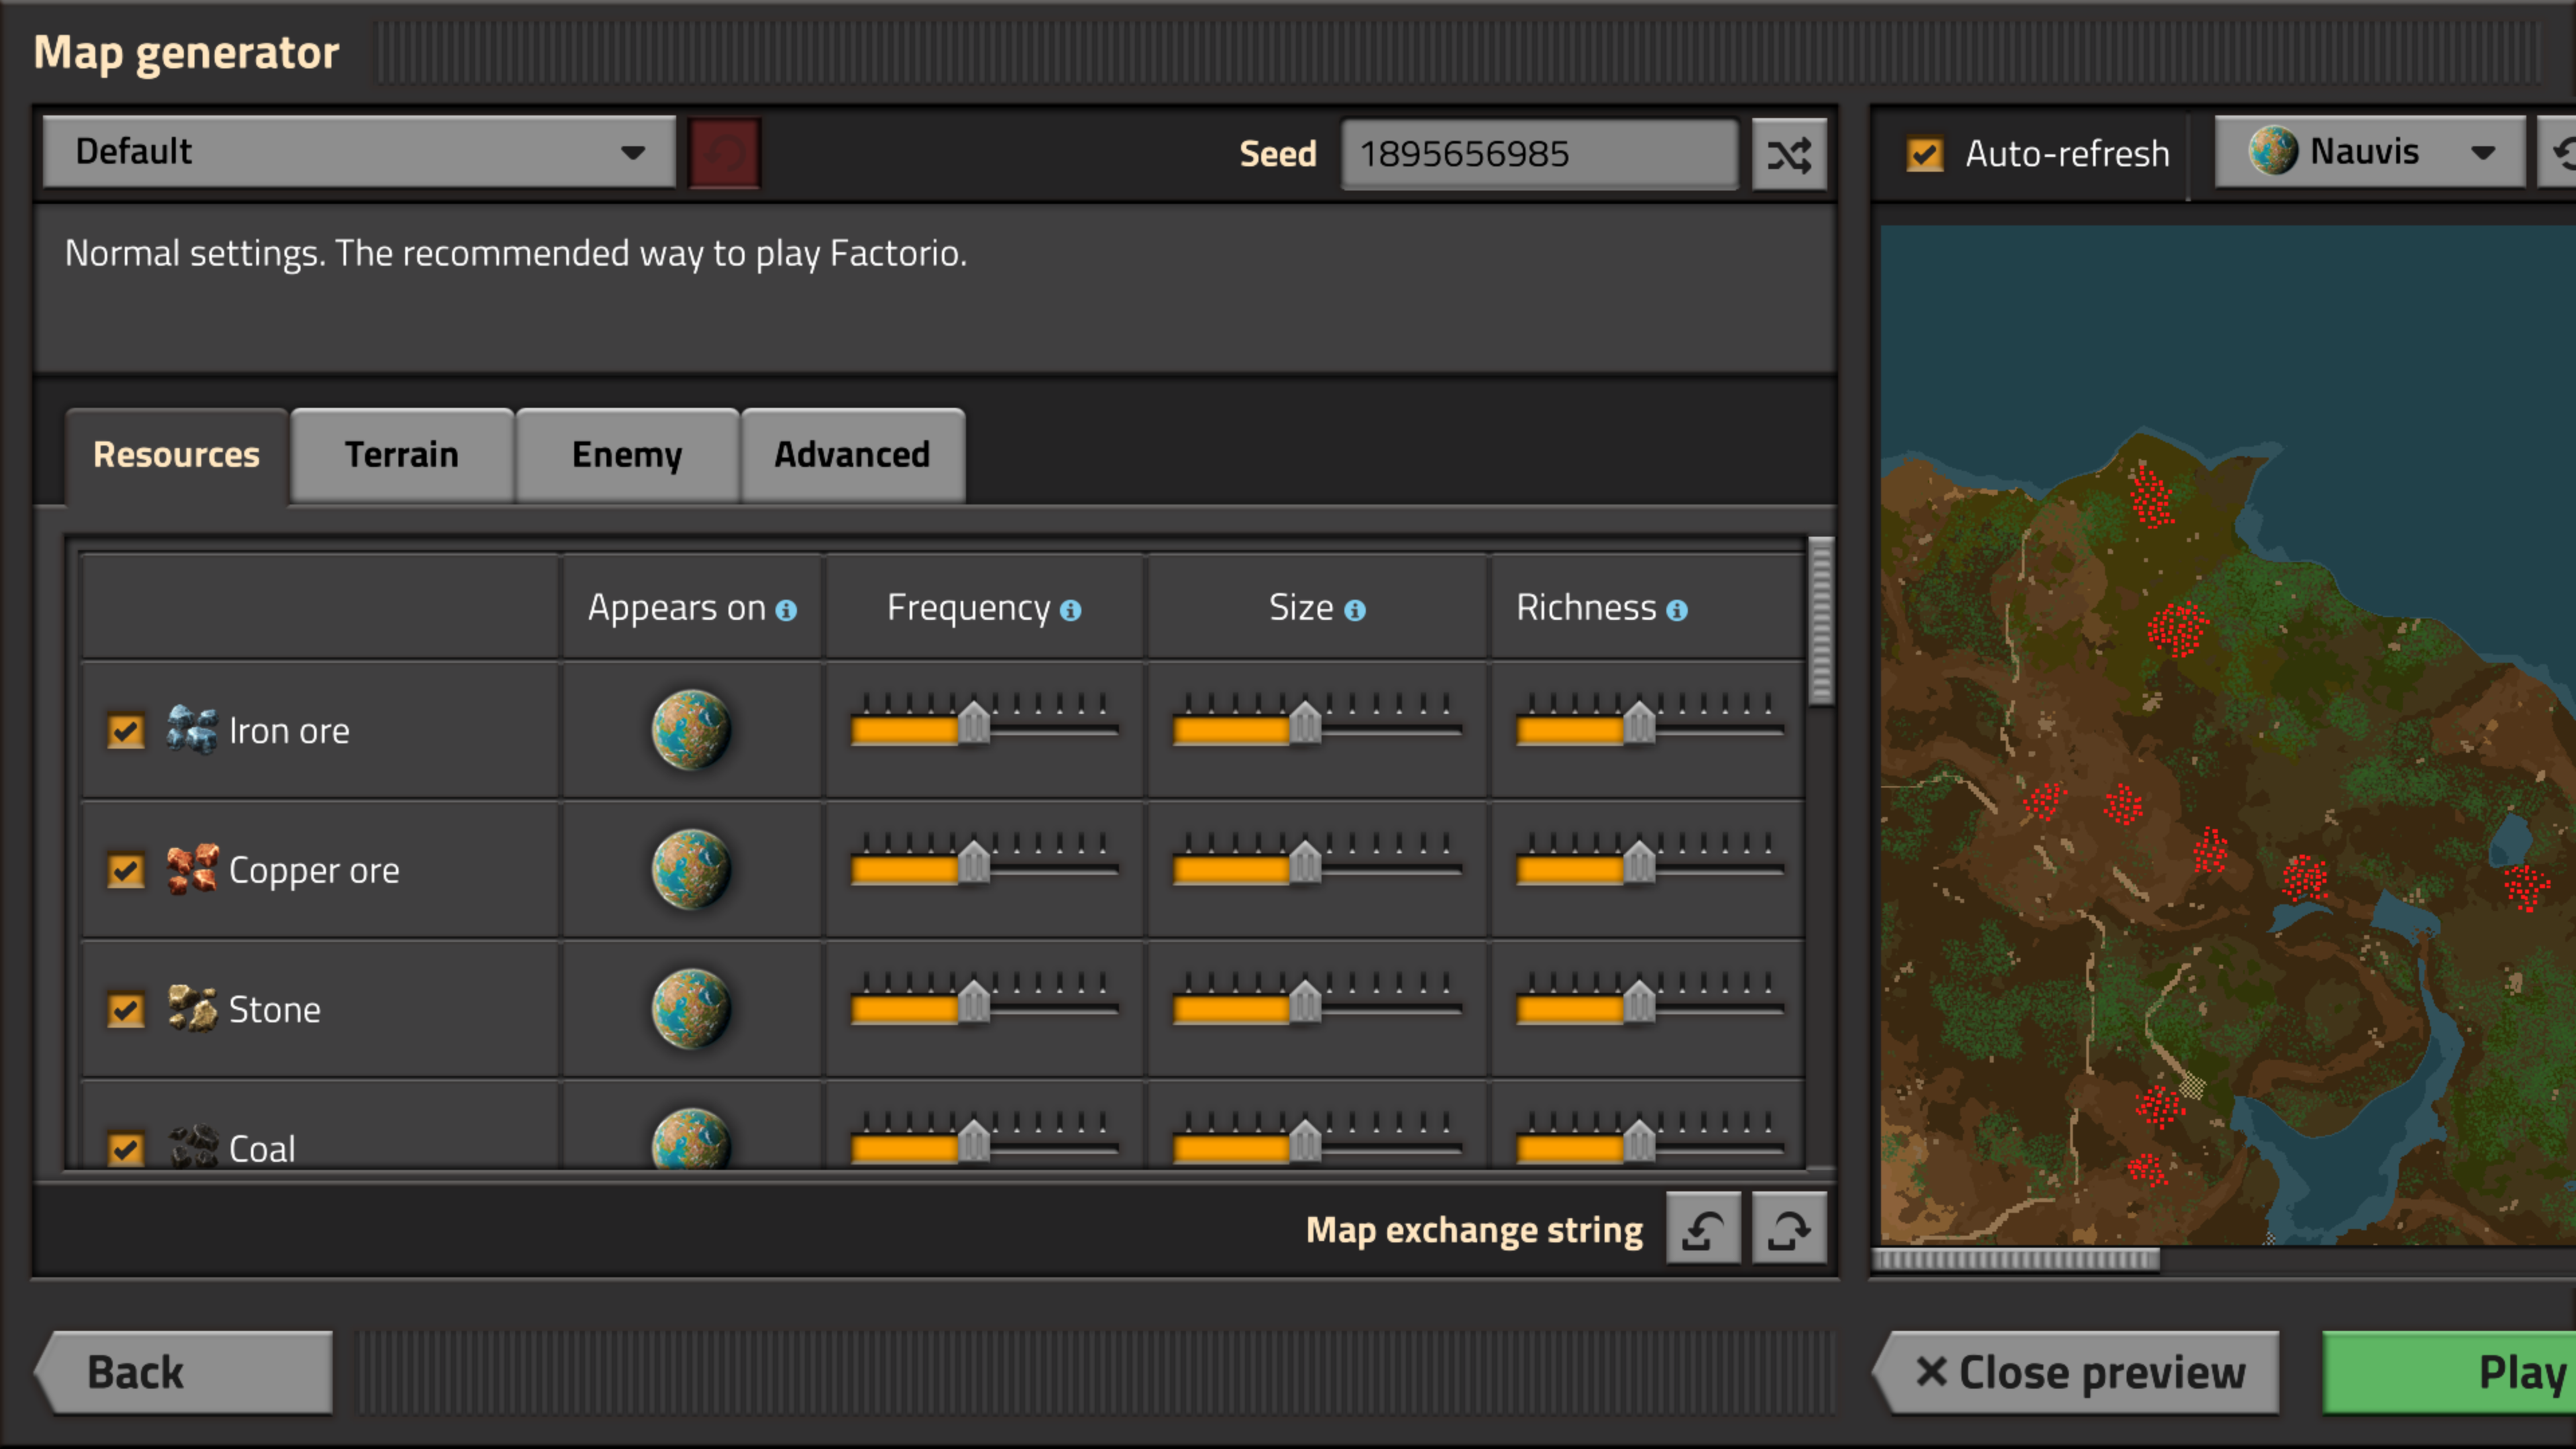2576x1449 pixels.
Task: Click the Appears on info icon
Action: [786, 610]
